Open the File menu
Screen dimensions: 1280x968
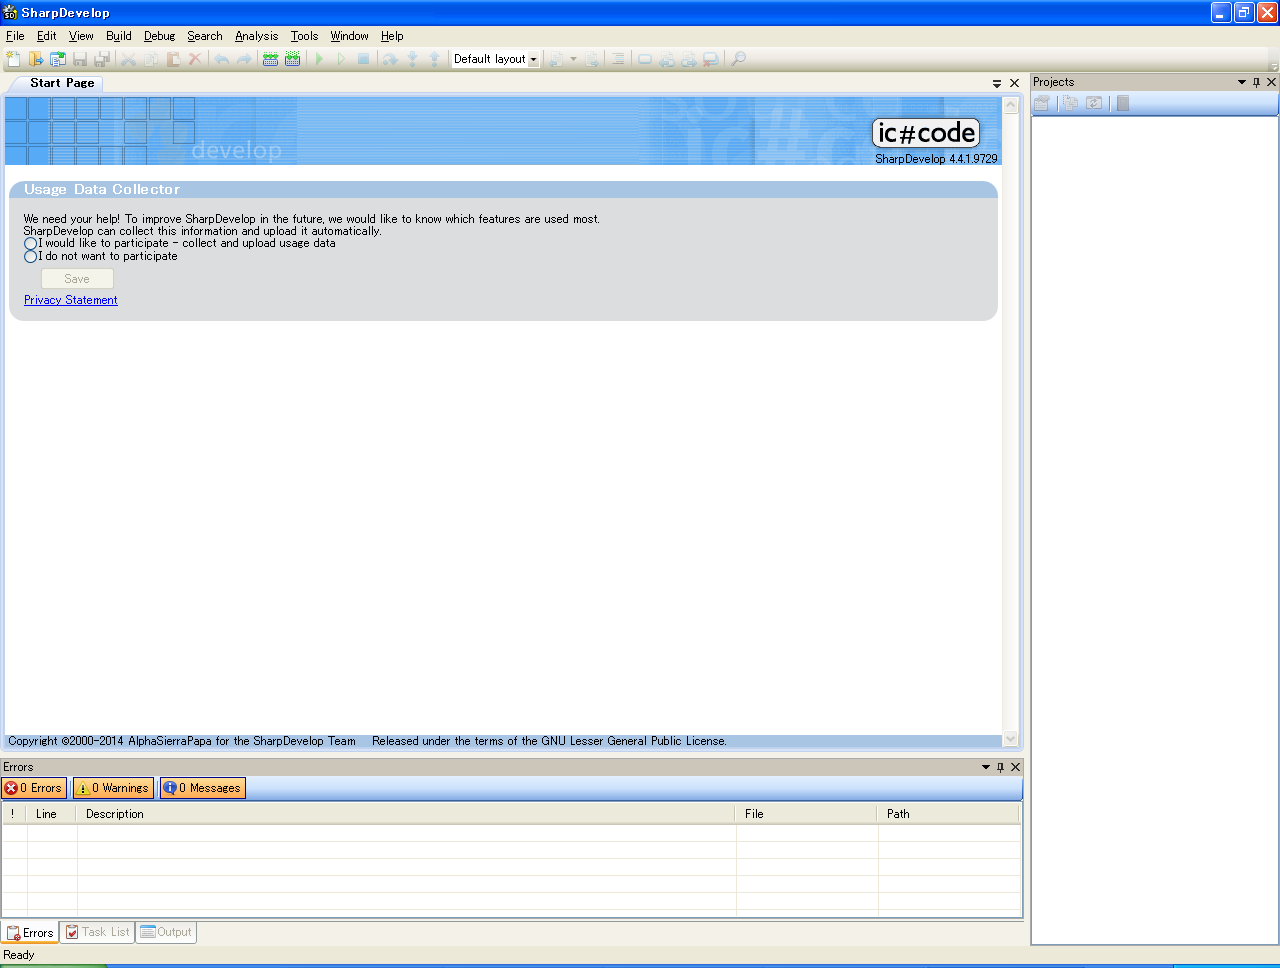(15, 36)
